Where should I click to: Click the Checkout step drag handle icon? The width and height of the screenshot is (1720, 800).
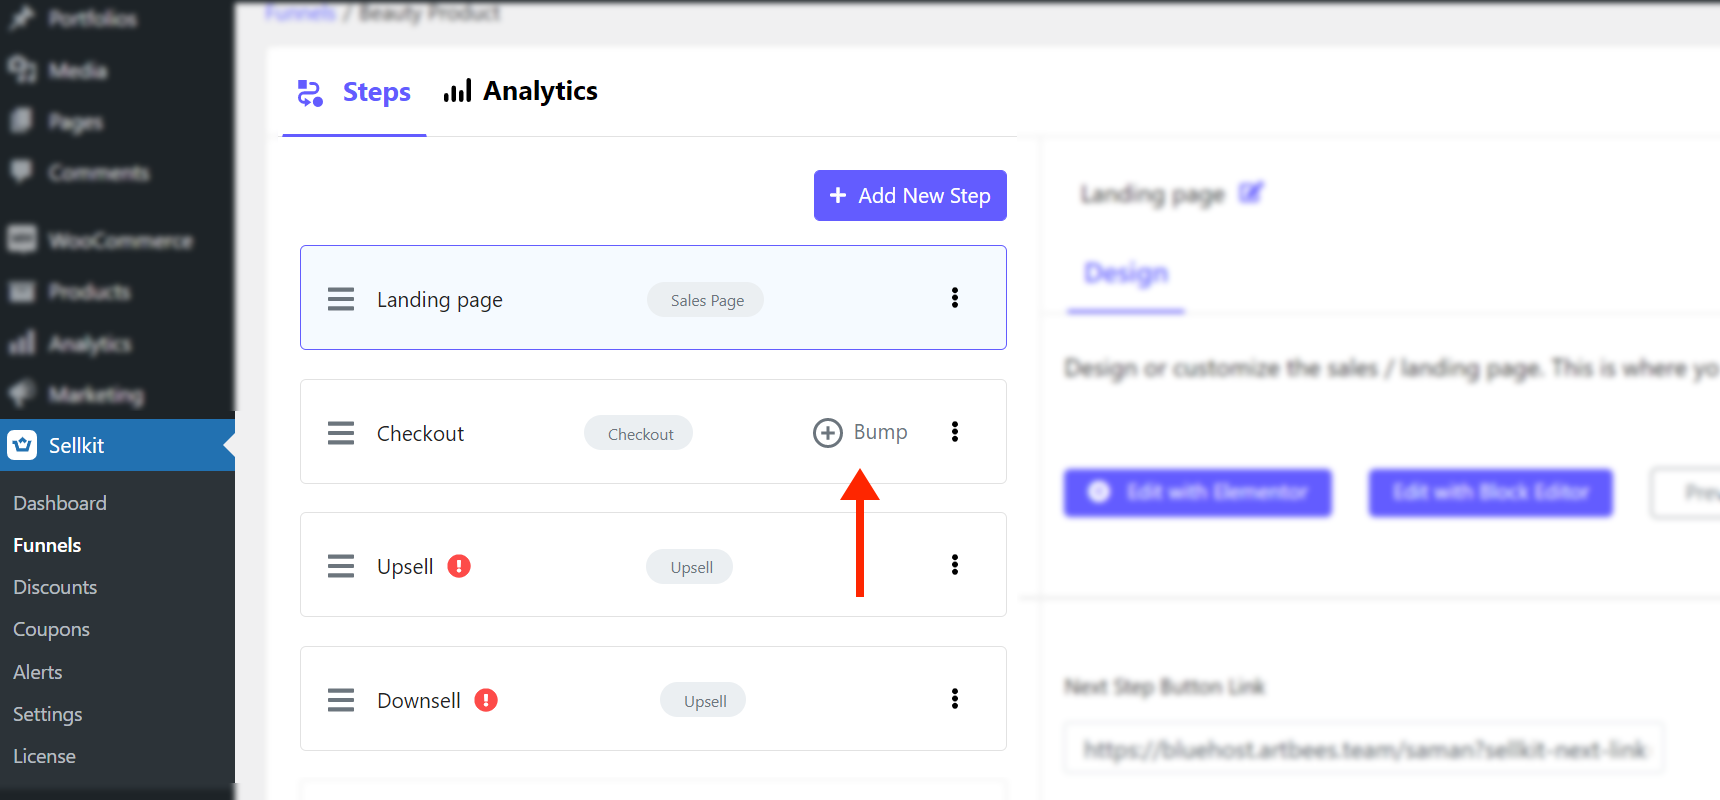341,433
